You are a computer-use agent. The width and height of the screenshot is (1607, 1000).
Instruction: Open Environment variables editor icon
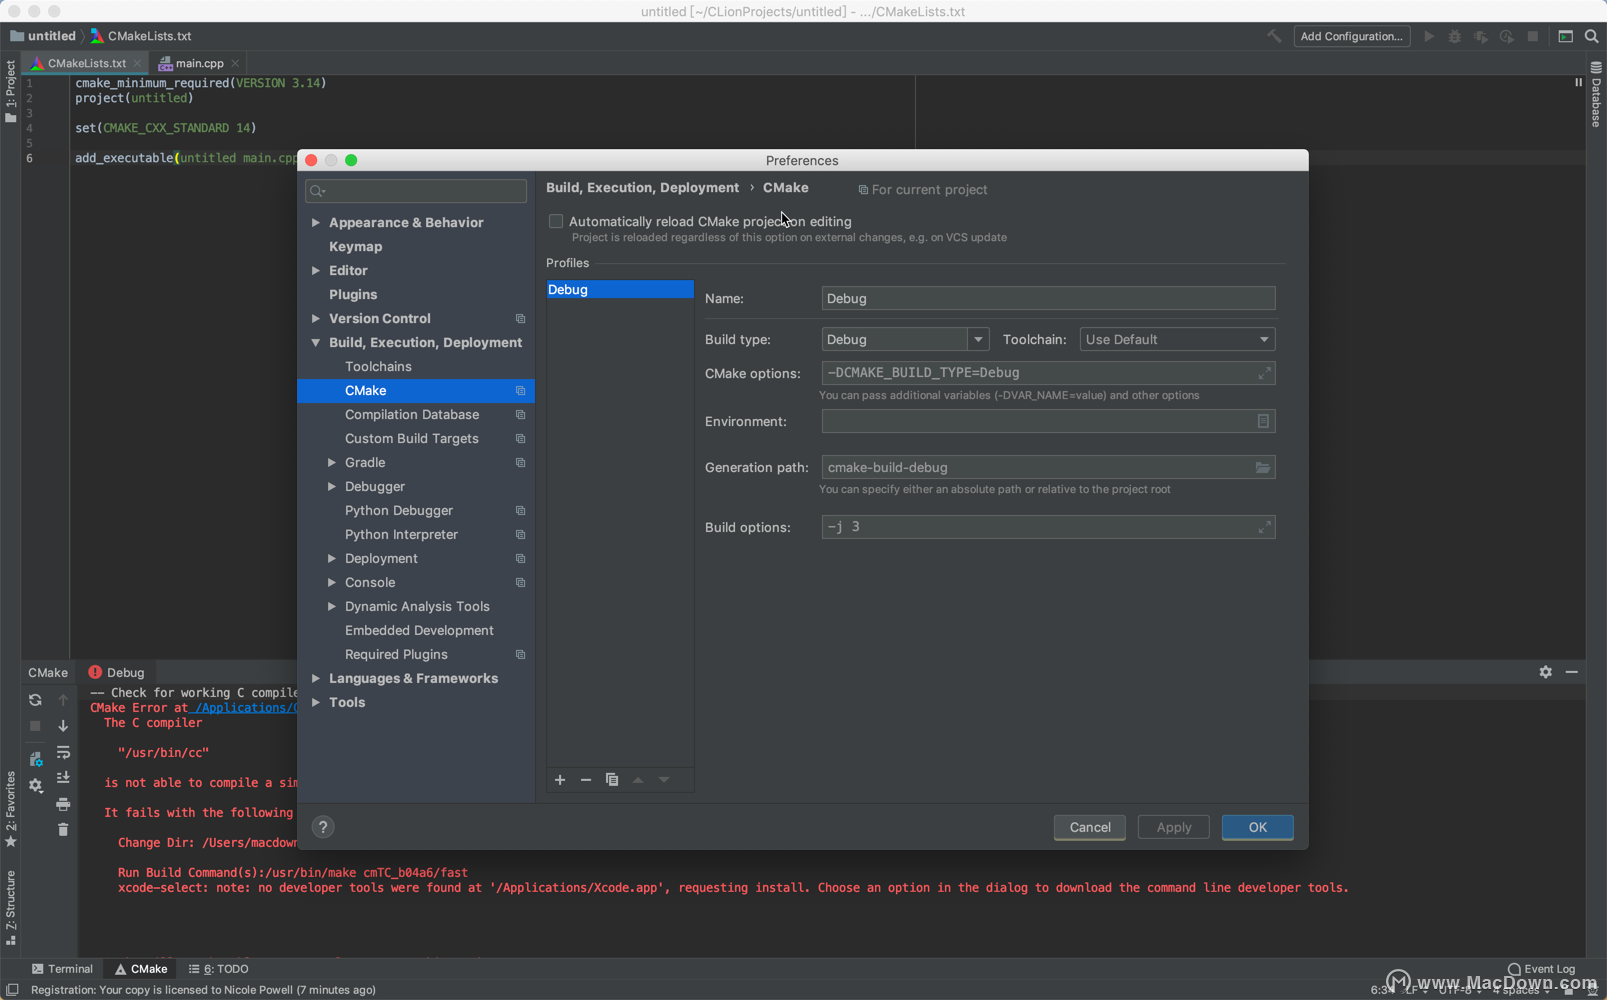coord(1263,421)
